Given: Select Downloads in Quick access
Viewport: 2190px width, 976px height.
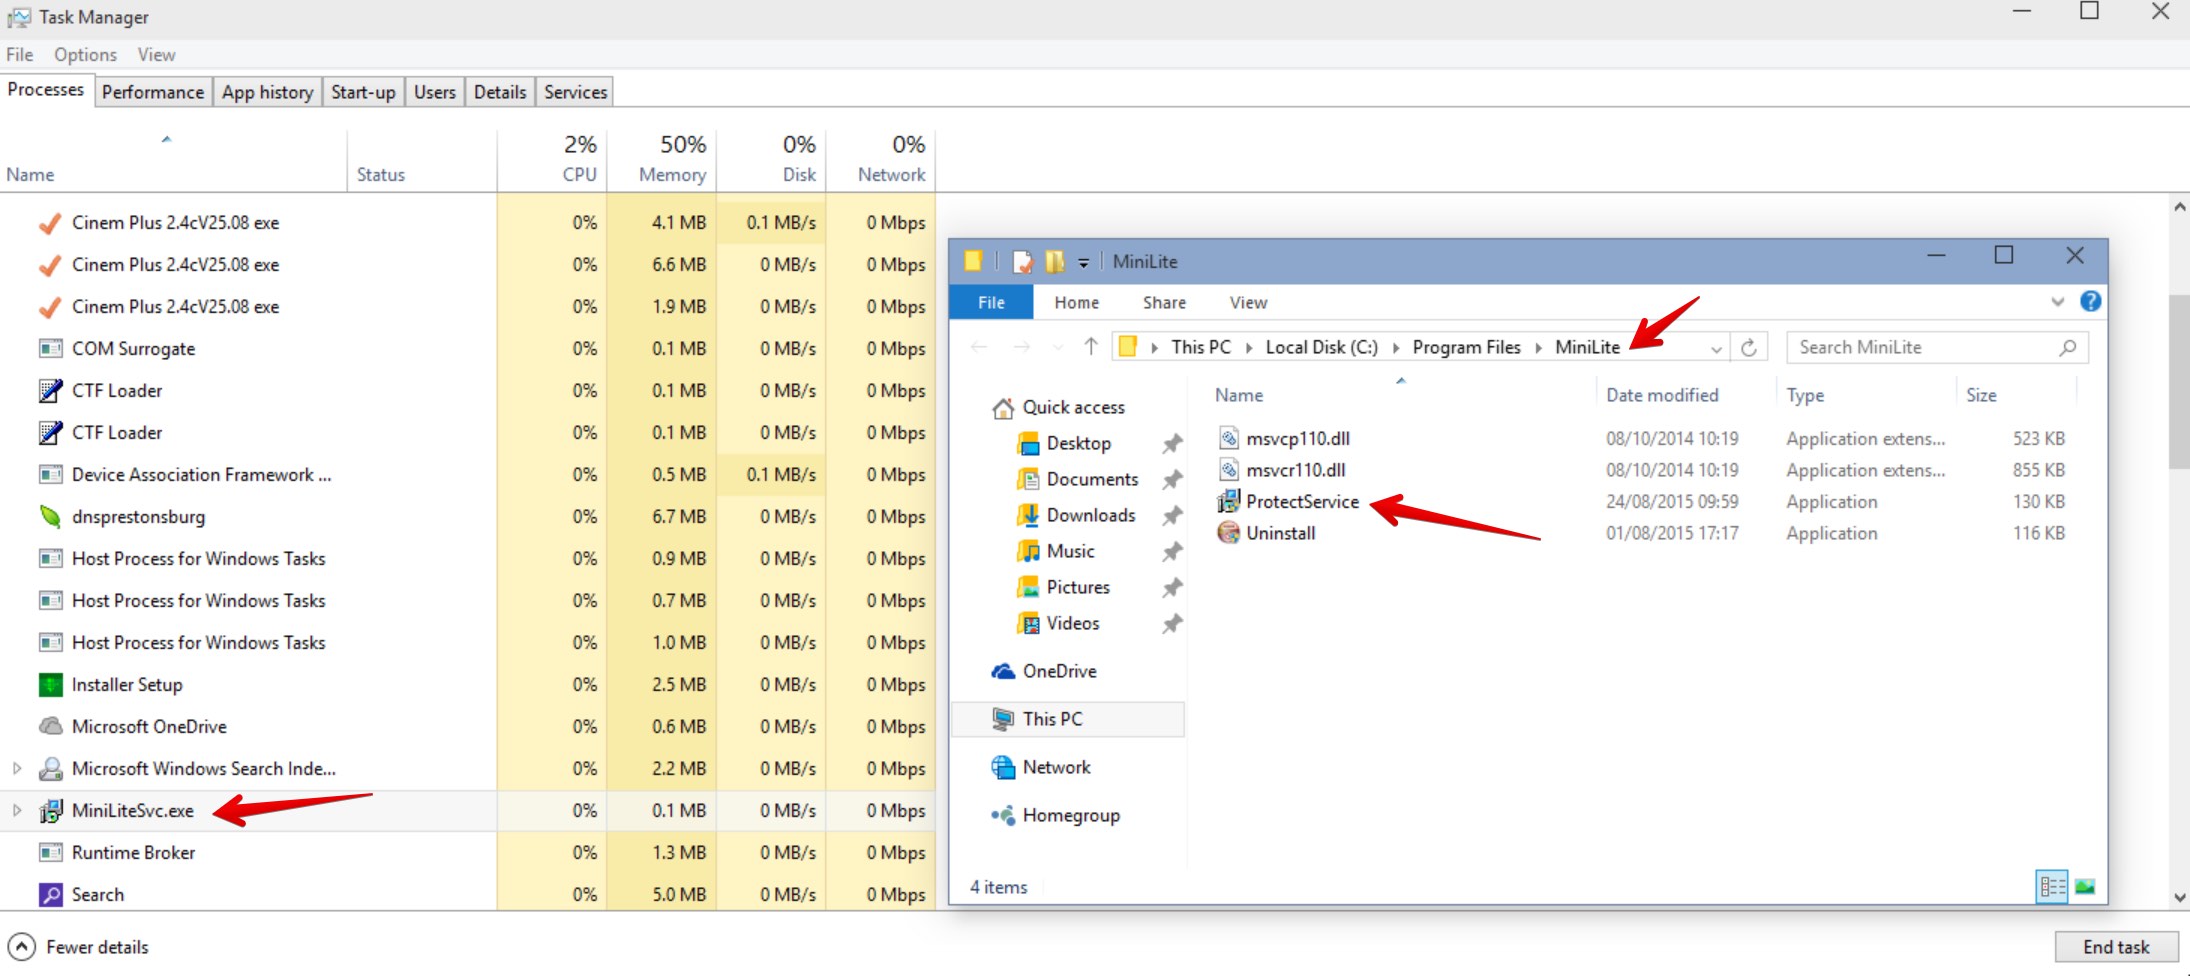Looking at the screenshot, I should (1090, 515).
